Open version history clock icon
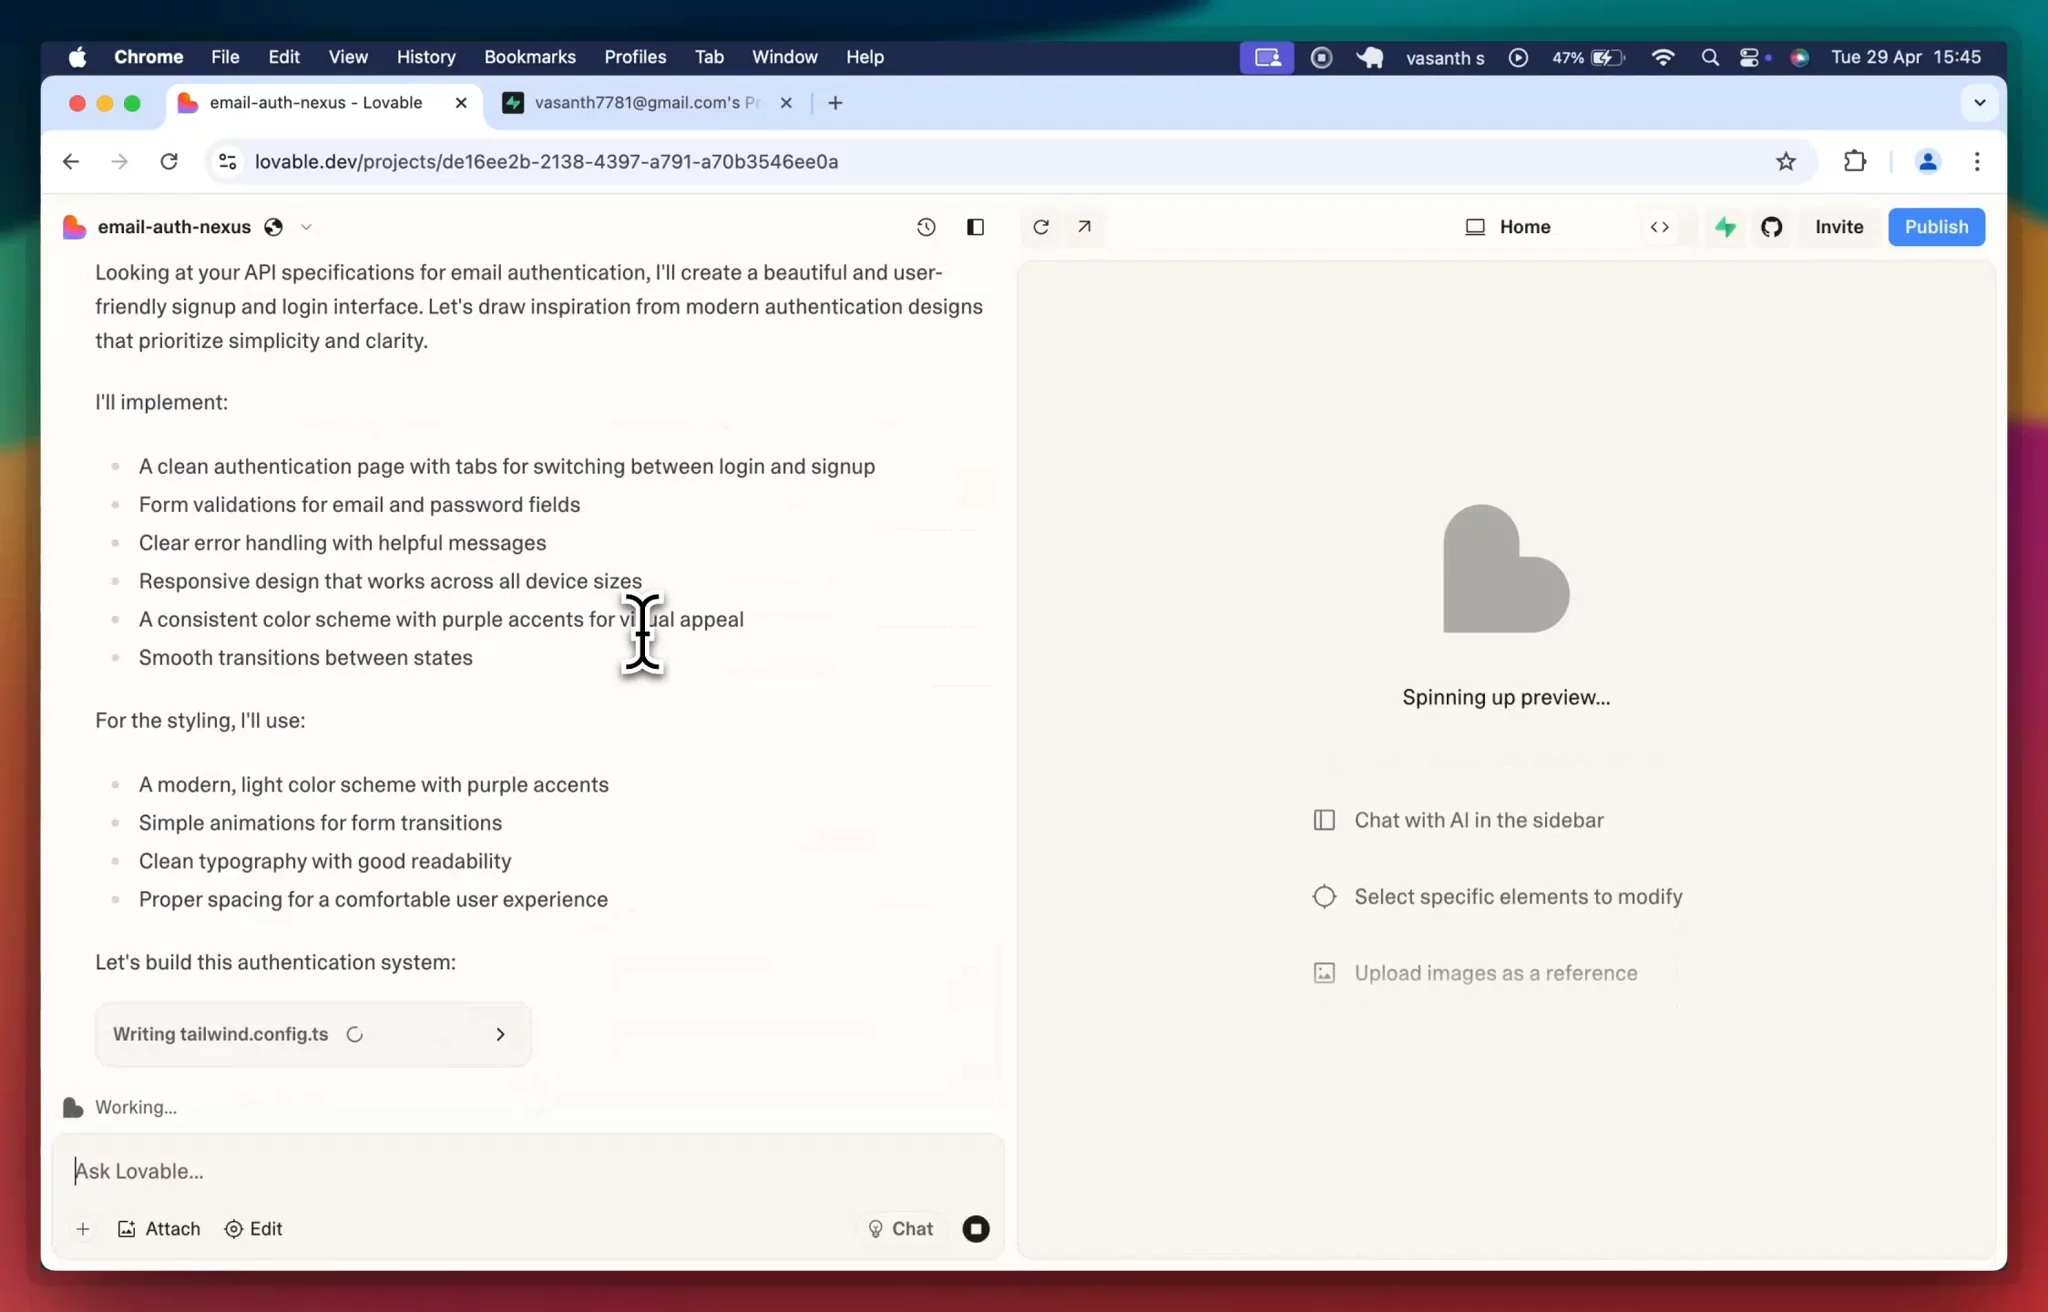 (x=926, y=227)
